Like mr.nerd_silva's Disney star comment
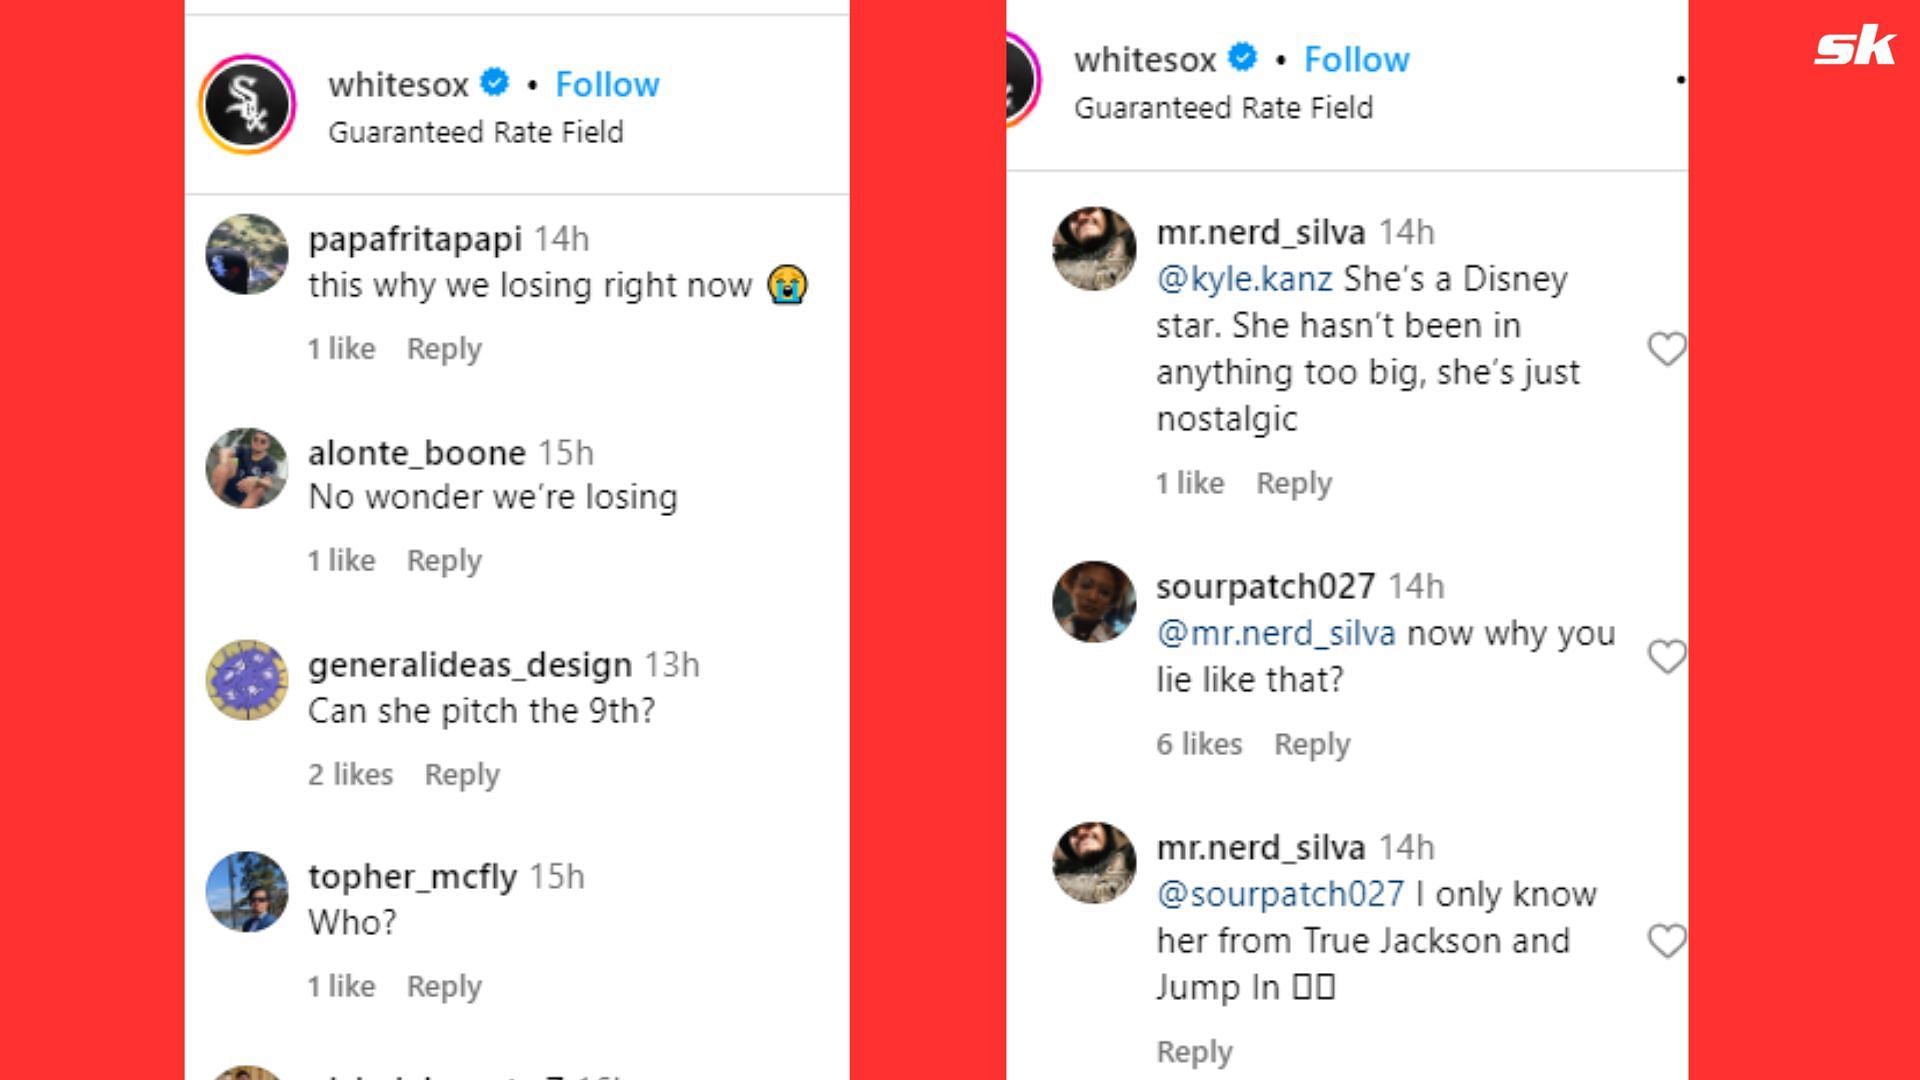 1666,349
